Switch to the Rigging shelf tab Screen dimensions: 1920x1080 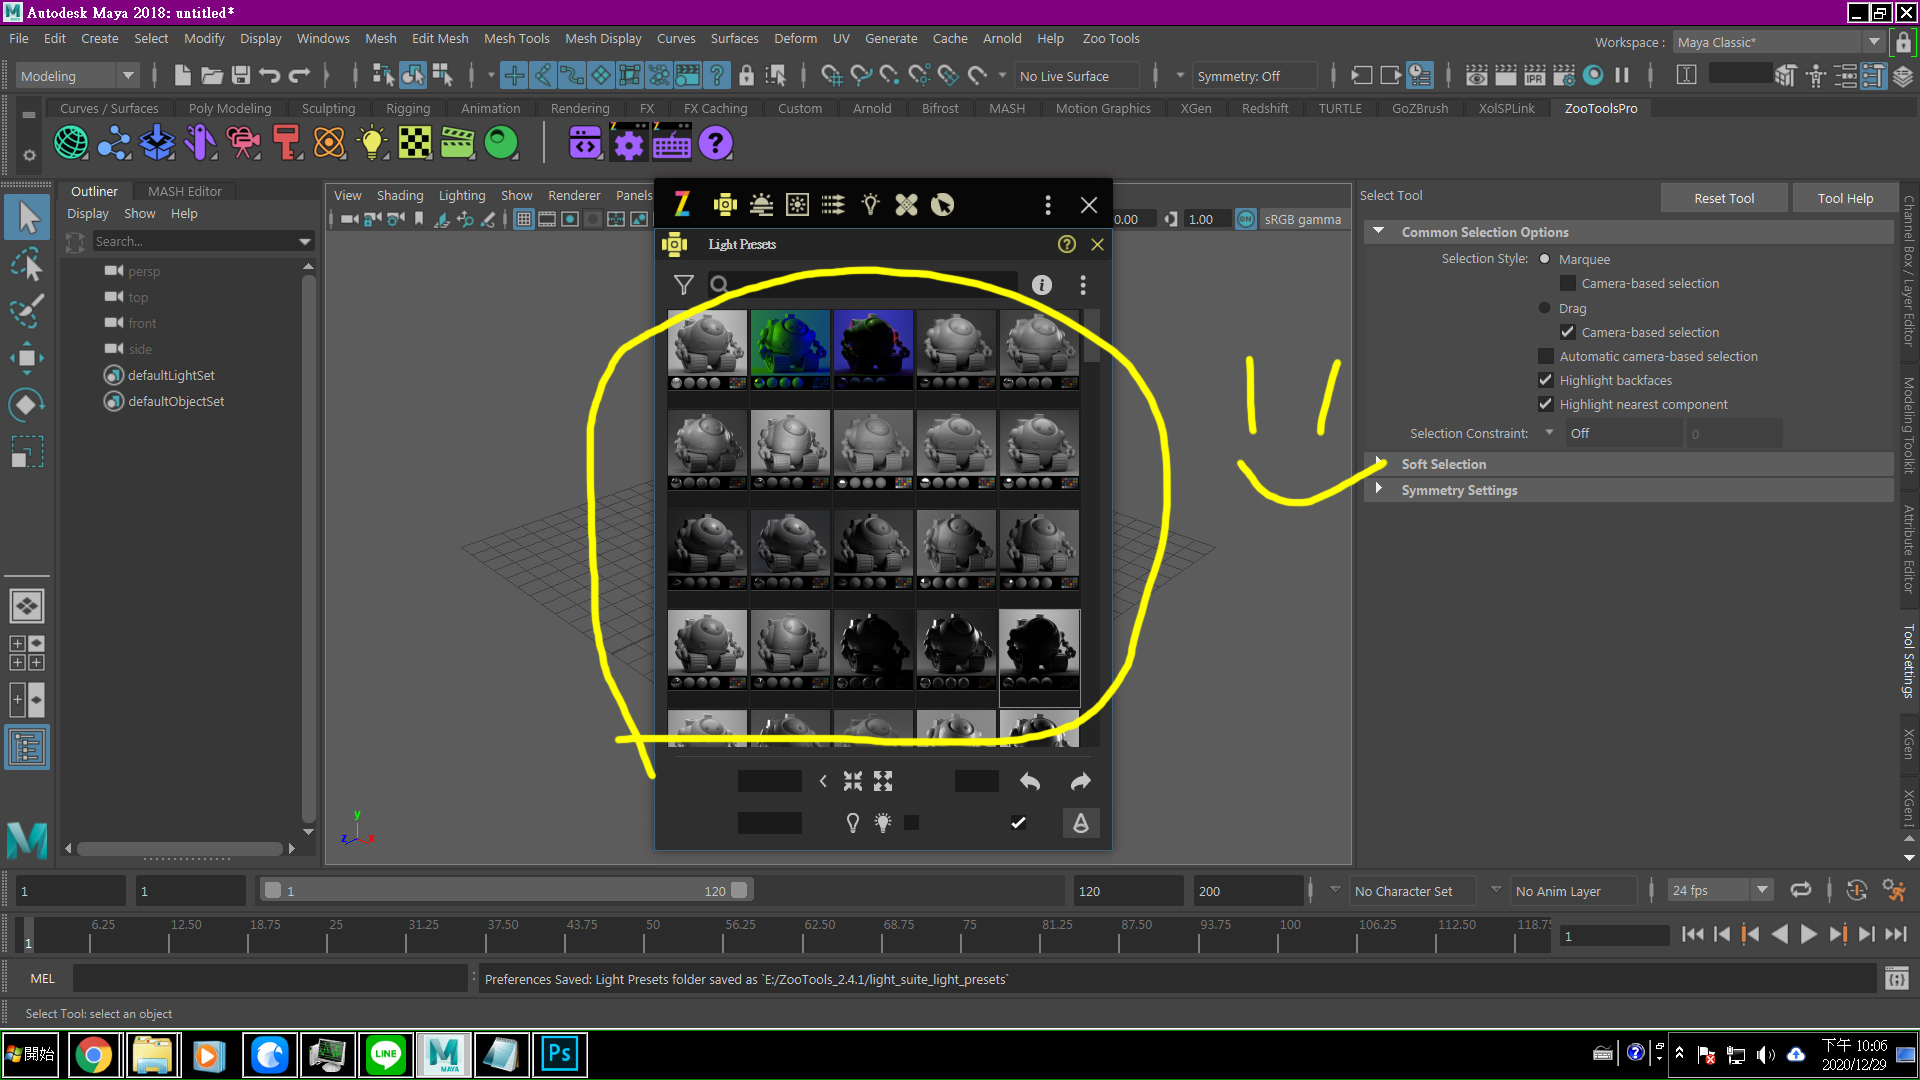(x=407, y=108)
